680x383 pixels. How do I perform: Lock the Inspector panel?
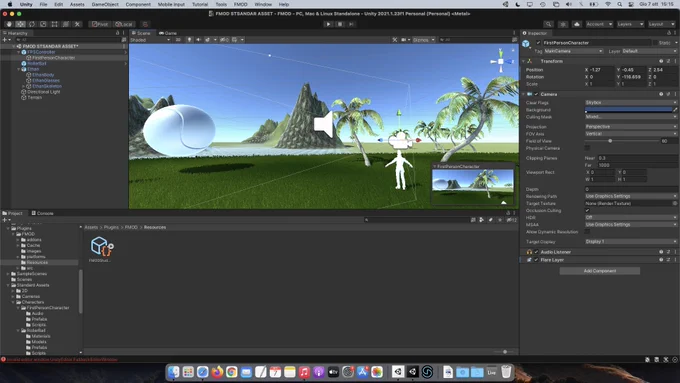(668, 33)
